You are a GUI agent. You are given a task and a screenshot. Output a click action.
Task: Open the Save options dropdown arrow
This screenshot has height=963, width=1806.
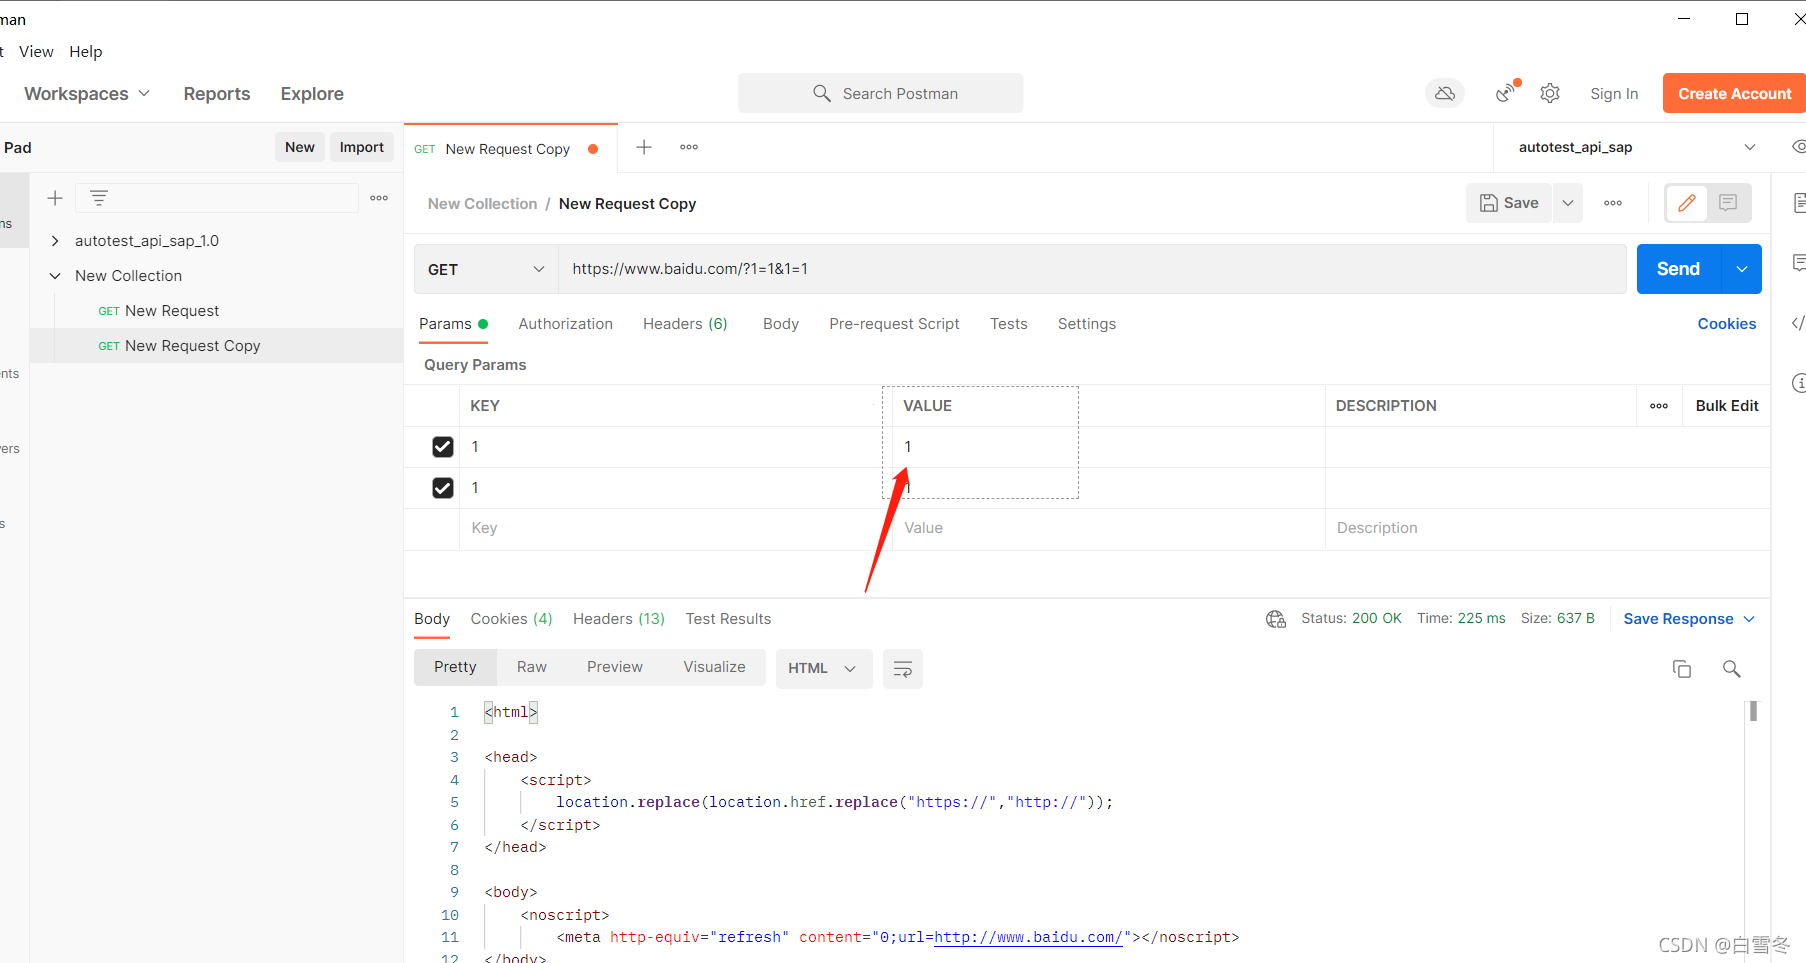click(x=1568, y=203)
